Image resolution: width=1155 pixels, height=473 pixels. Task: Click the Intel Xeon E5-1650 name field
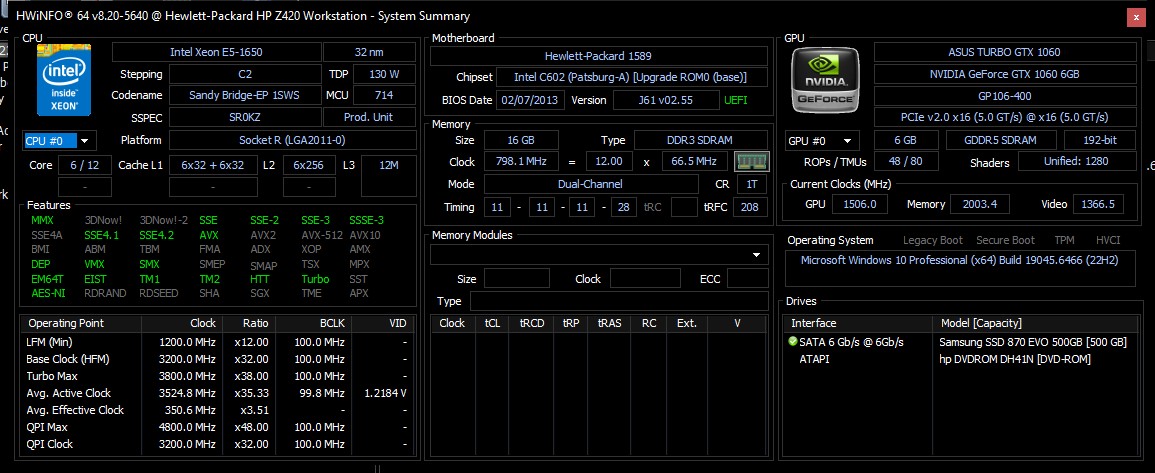(x=216, y=52)
